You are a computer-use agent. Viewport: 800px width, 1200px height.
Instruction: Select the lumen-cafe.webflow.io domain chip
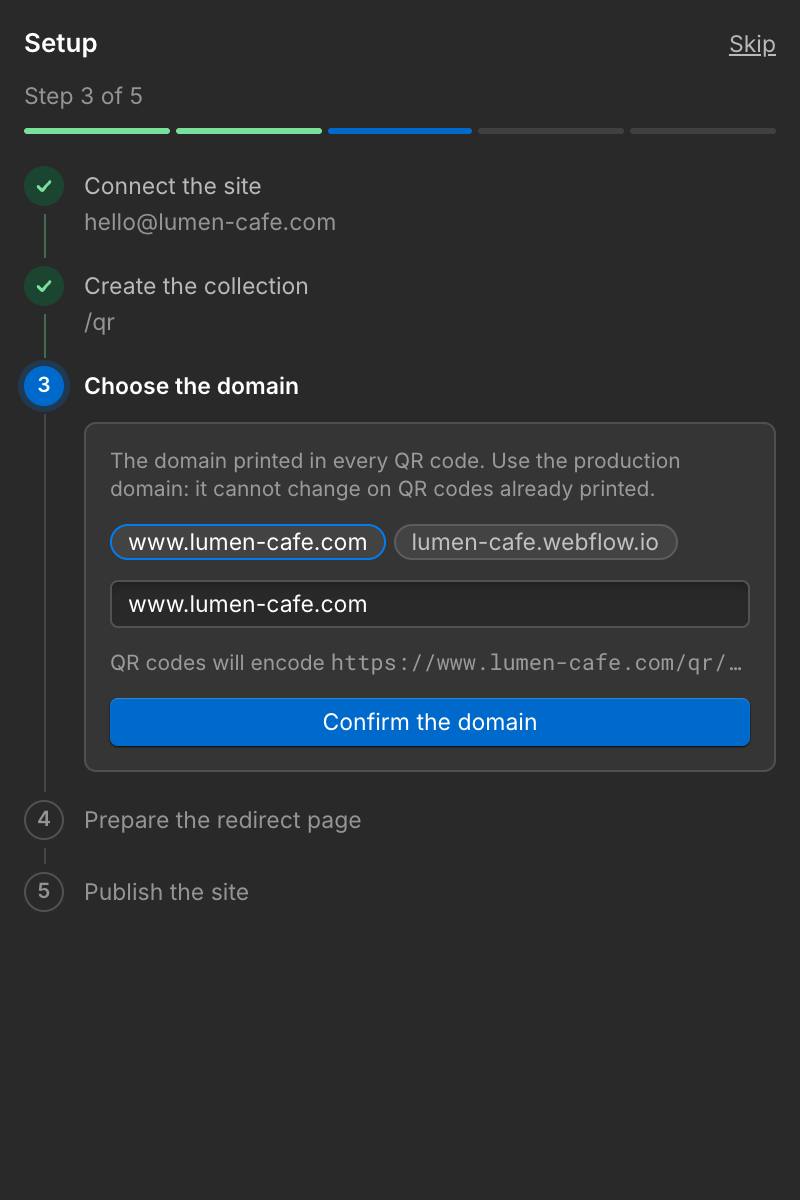coord(535,542)
